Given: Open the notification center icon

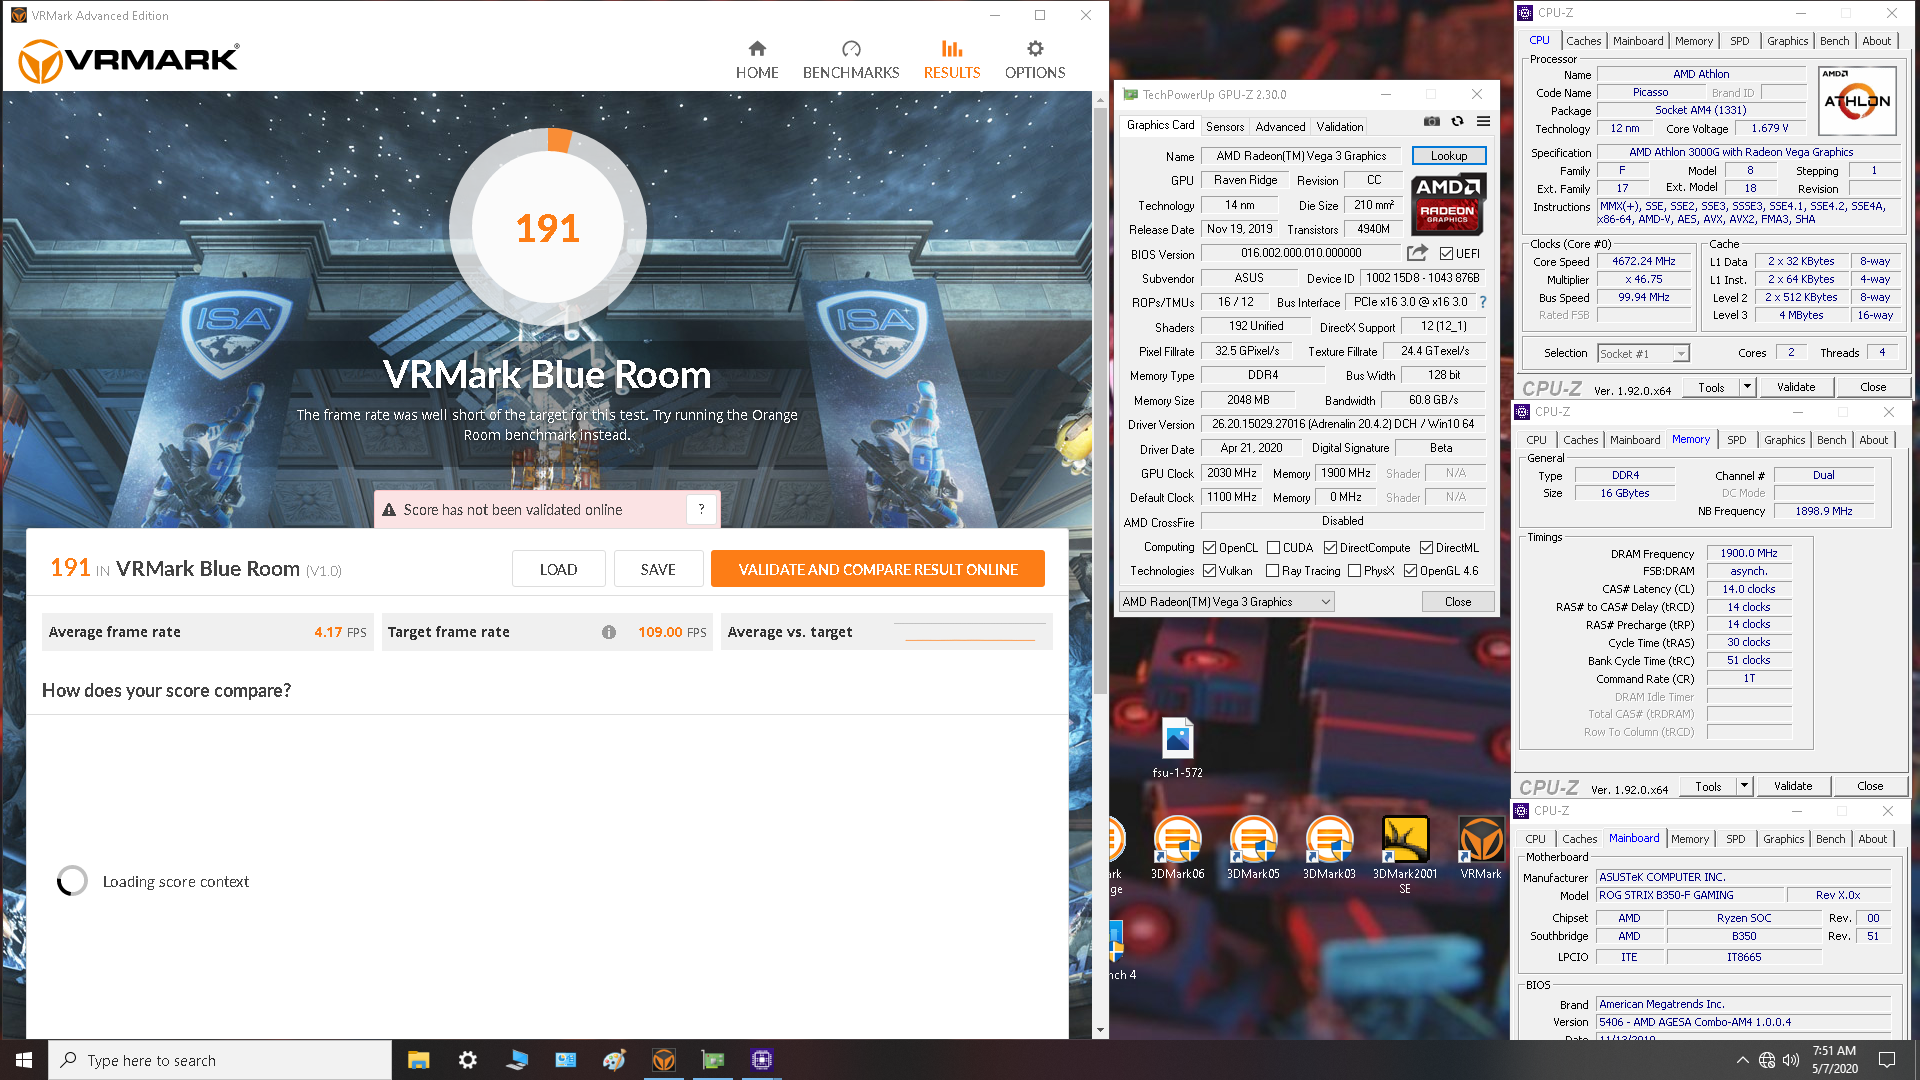Looking at the screenshot, I should point(1887,1060).
